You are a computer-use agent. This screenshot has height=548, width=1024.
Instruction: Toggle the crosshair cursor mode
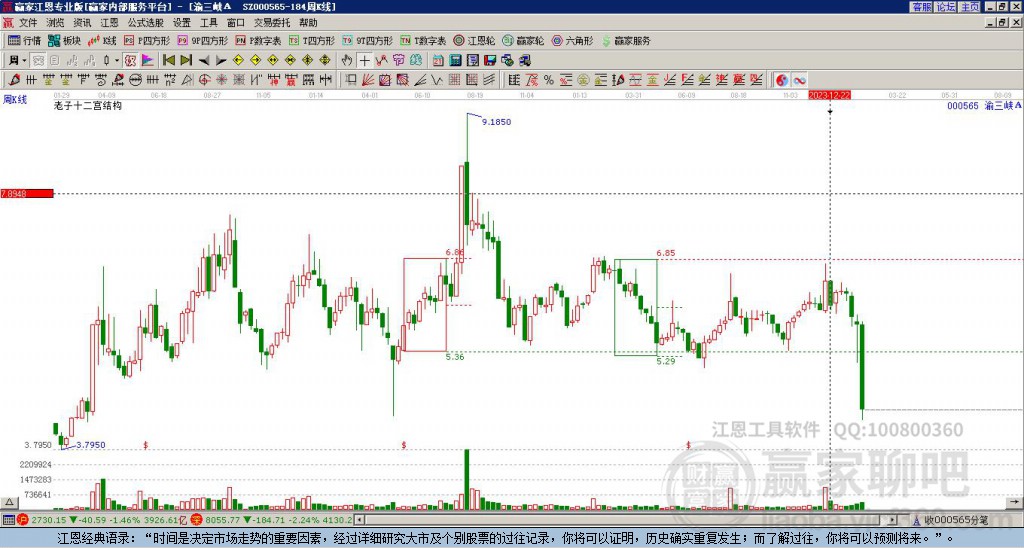tap(364, 61)
